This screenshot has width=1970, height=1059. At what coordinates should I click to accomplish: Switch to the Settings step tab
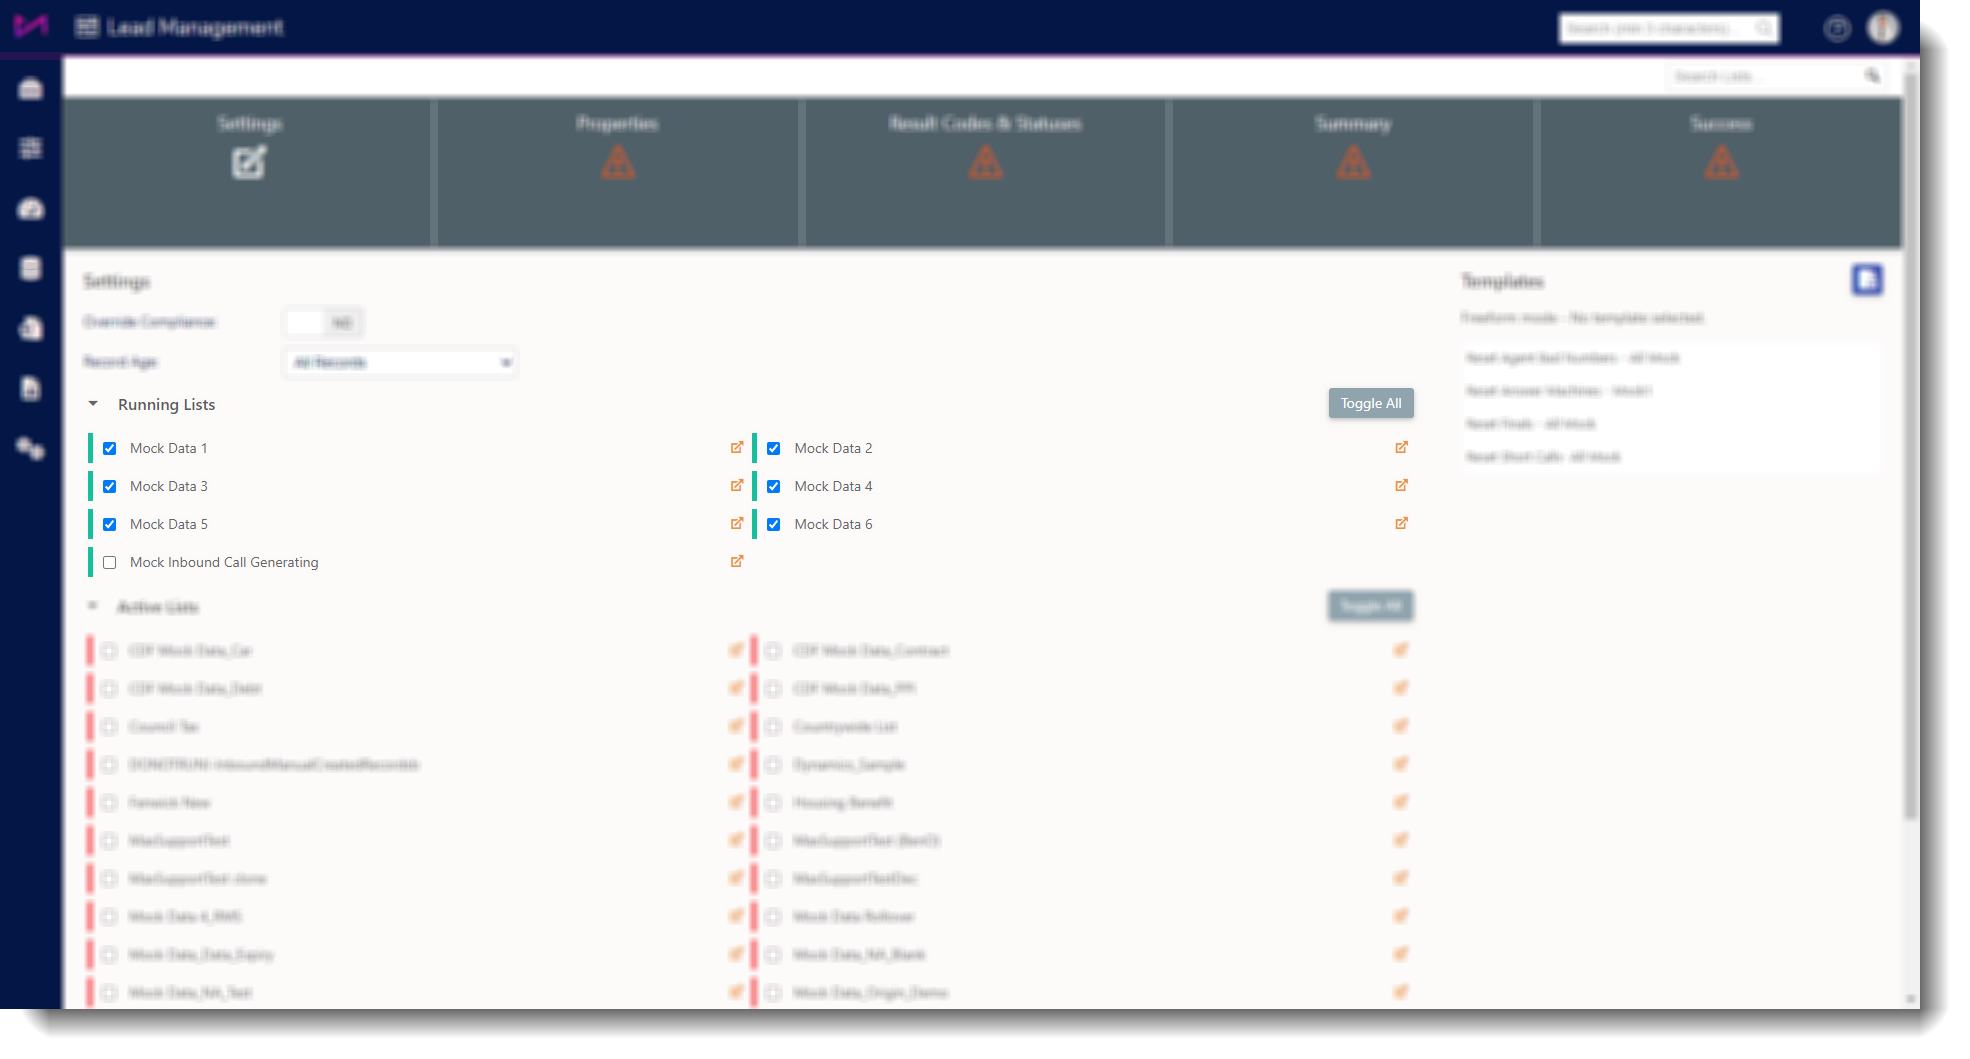tap(249, 172)
